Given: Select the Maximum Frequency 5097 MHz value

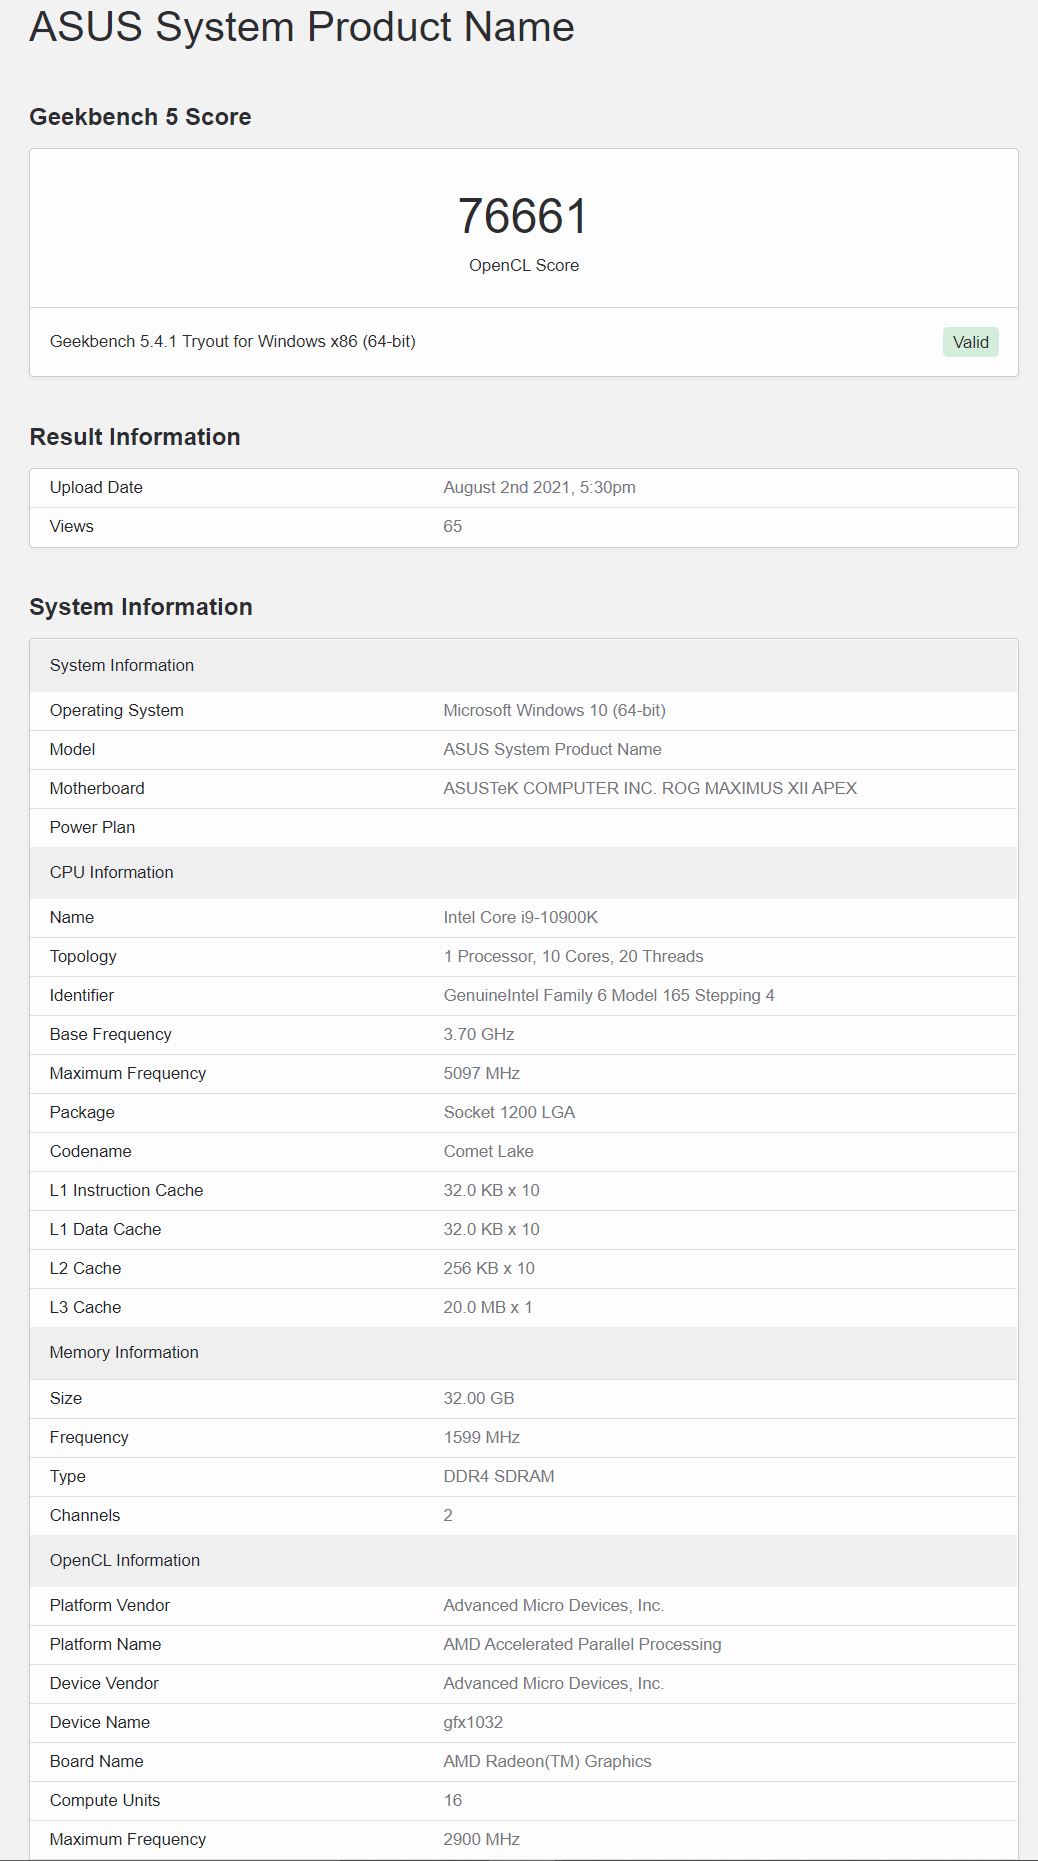Looking at the screenshot, I should (481, 1073).
